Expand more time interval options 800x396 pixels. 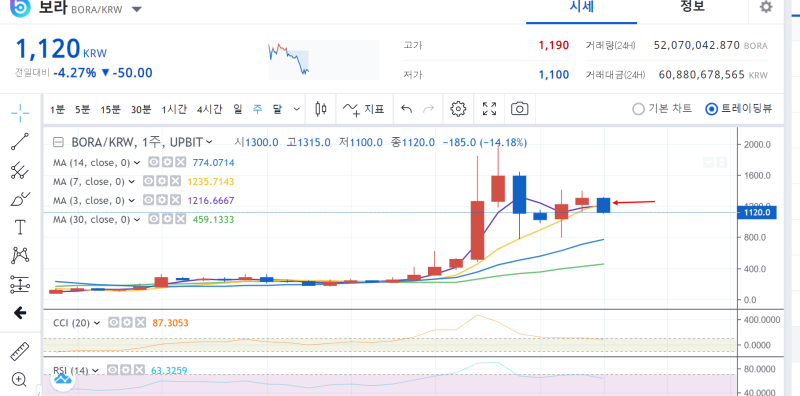[x=297, y=109]
